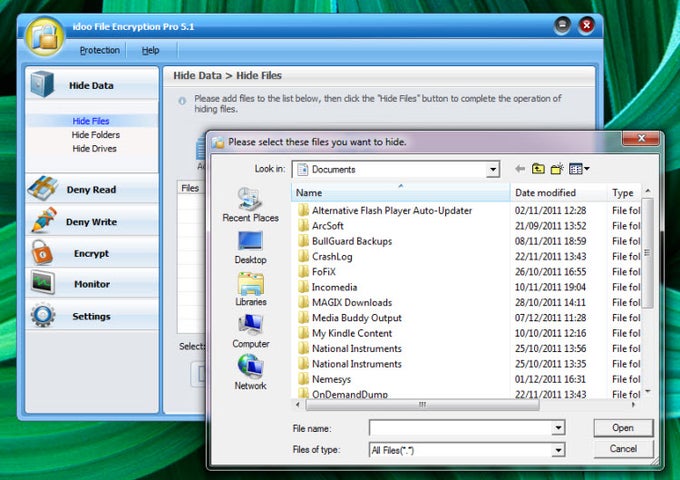The image size is (680, 480).
Task: Switch to the Deny Write section
Action: coord(92,221)
